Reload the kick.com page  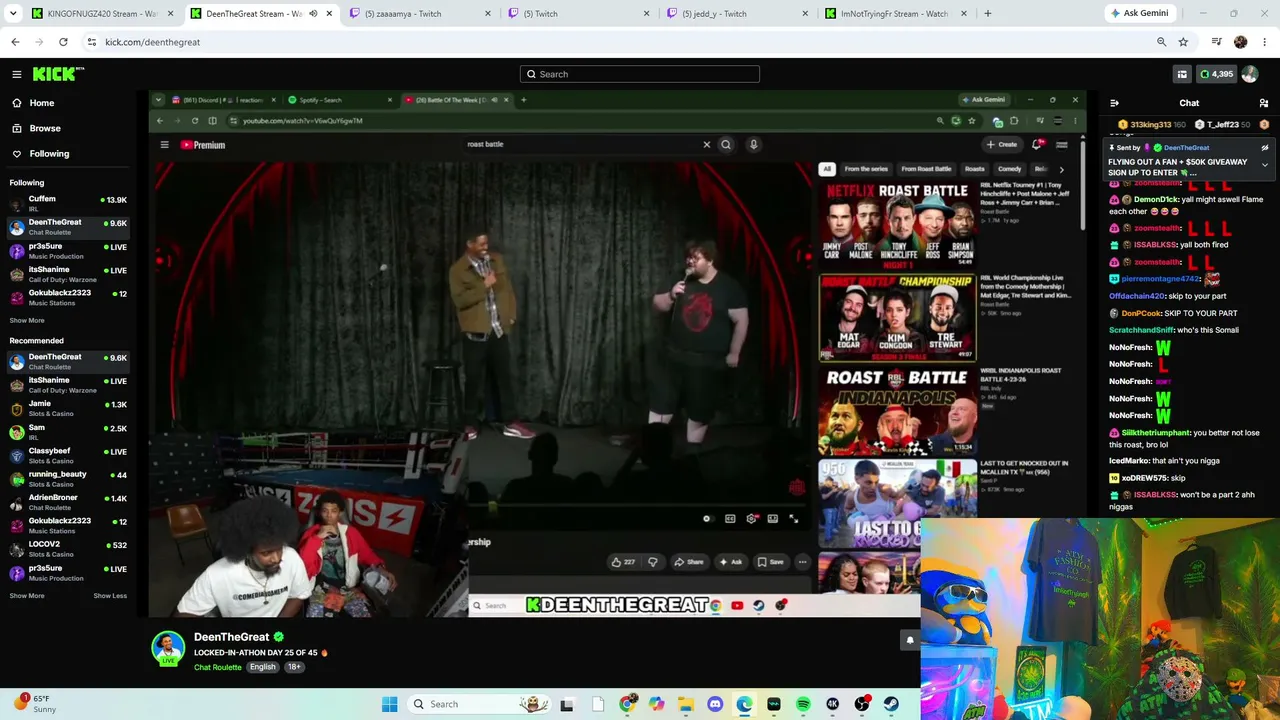pos(63,42)
